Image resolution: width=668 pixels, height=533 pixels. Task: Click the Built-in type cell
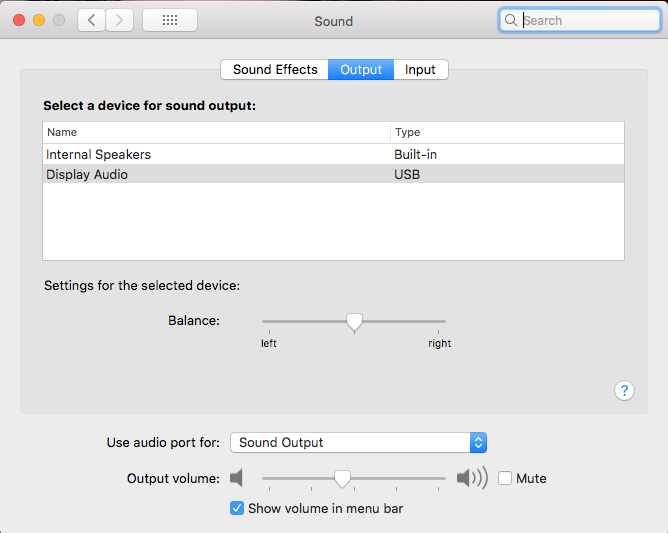[x=415, y=154]
